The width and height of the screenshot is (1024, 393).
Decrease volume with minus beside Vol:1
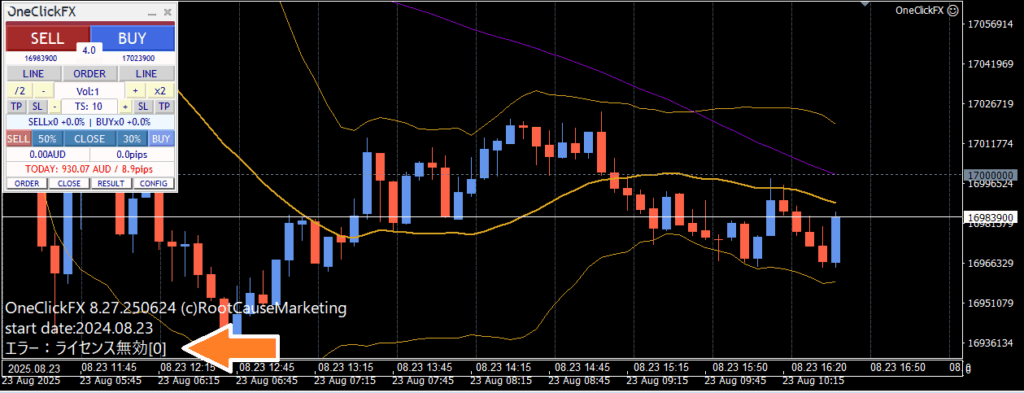point(44,90)
